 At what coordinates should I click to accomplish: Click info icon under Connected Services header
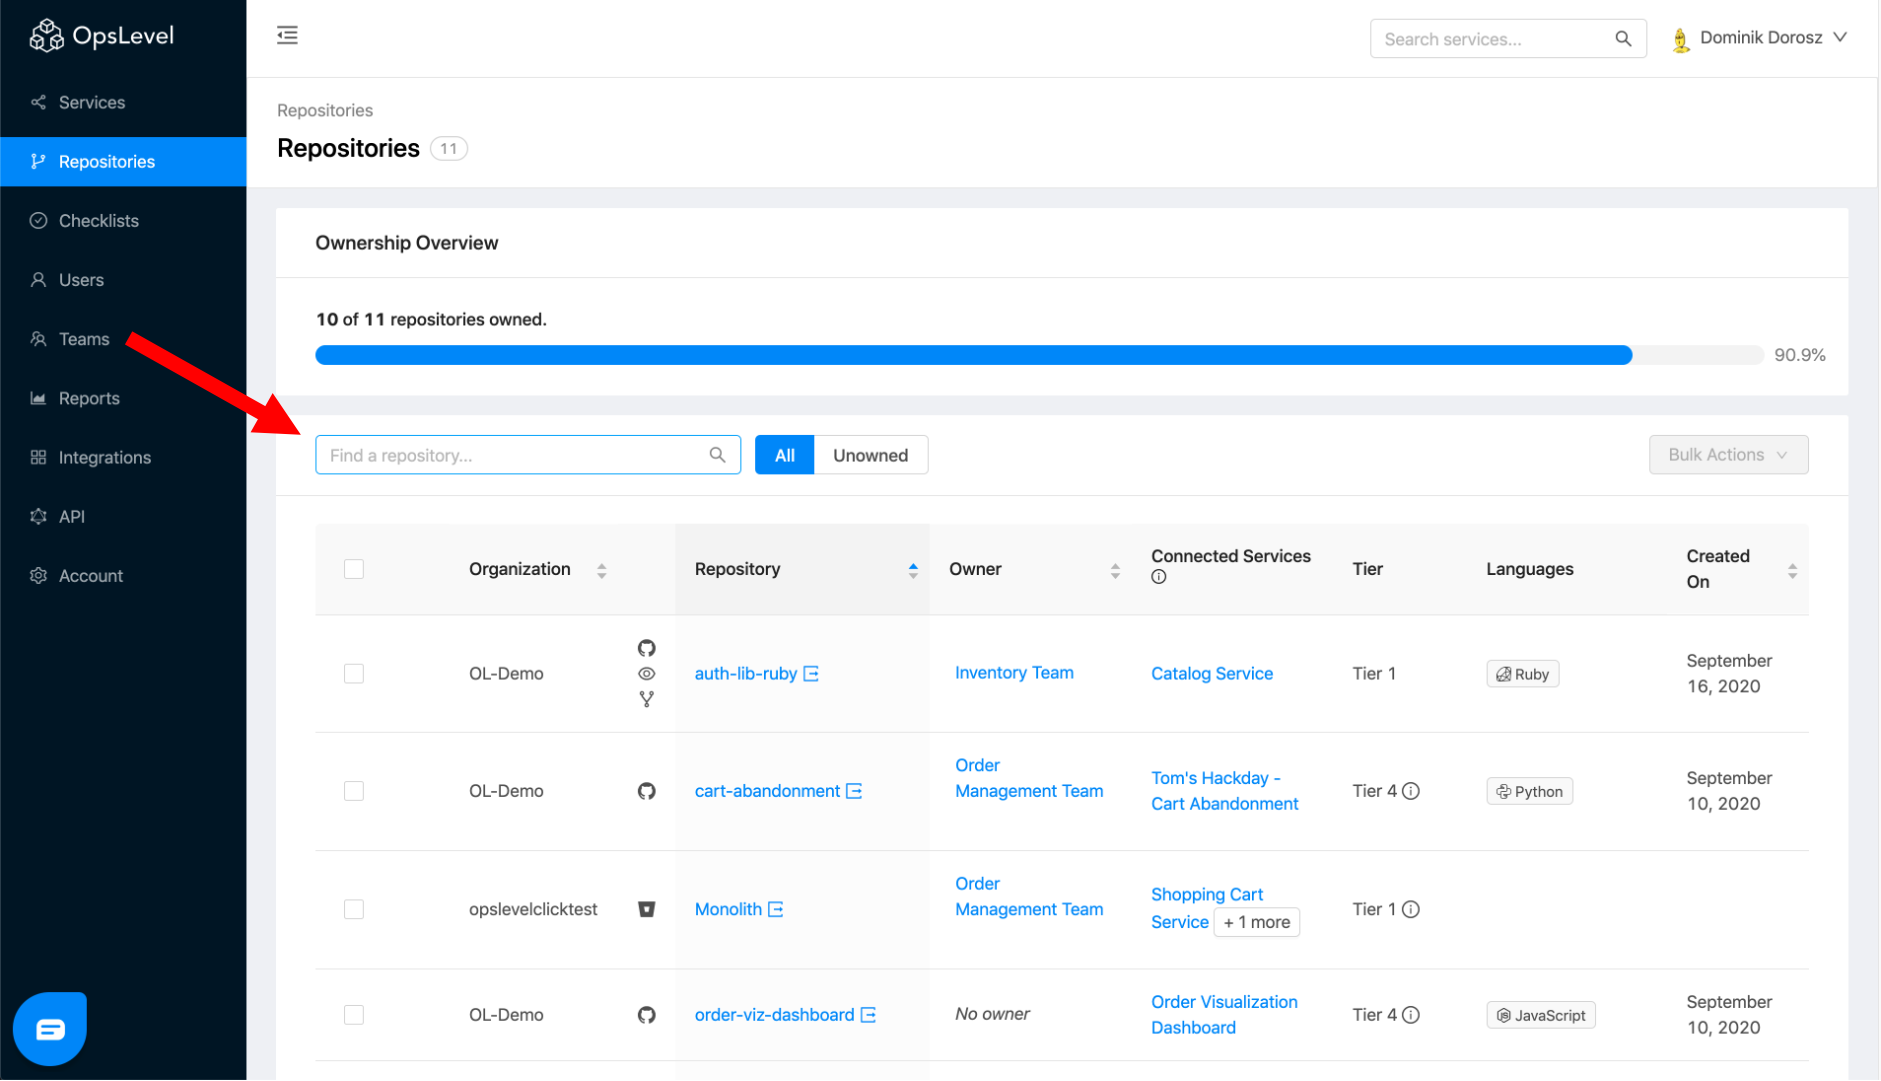[x=1159, y=577]
